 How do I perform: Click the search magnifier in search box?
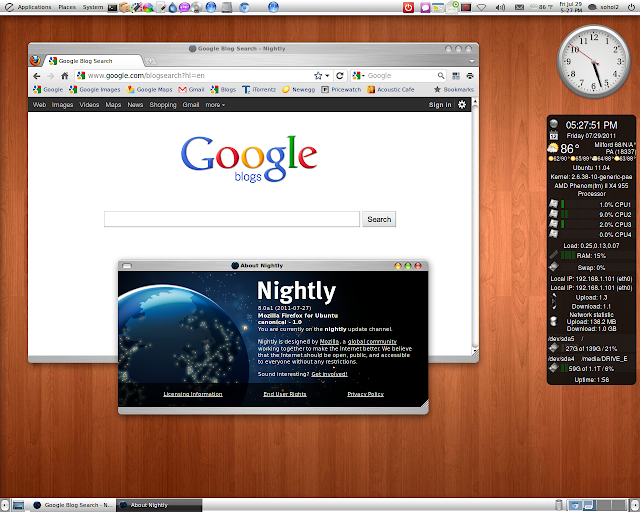pyautogui.click(x=441, y=76)
